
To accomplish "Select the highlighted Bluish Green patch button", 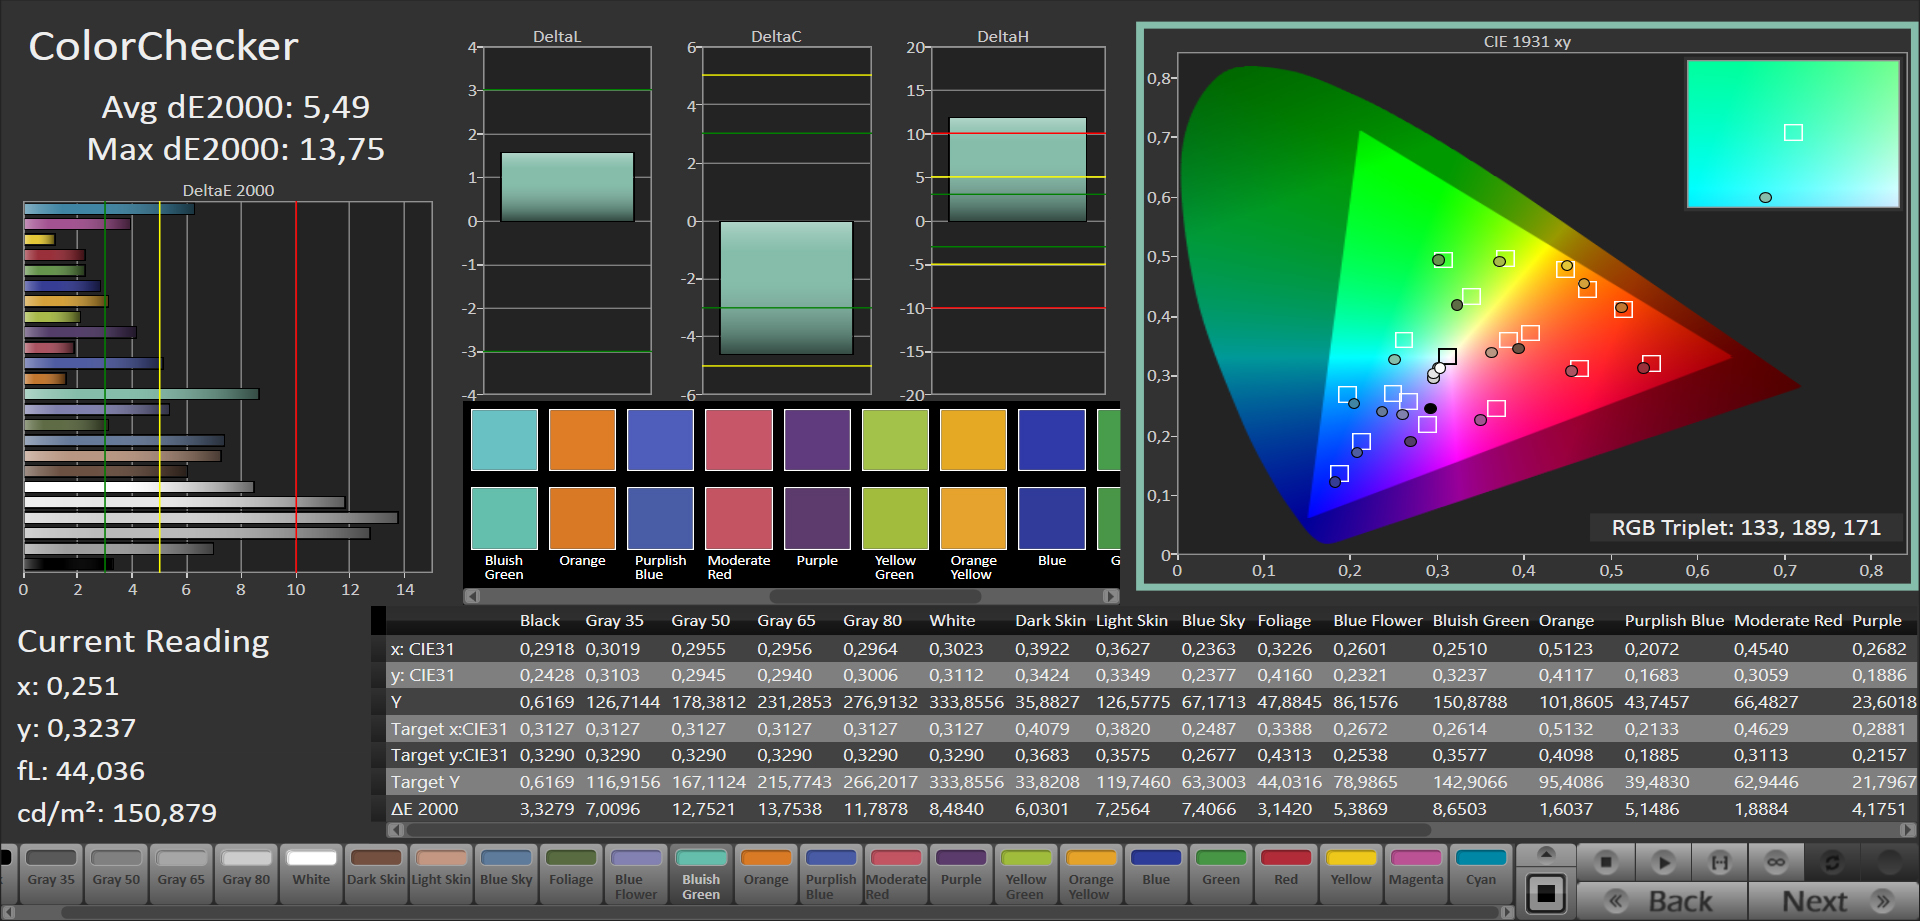I will coord(701,874).
